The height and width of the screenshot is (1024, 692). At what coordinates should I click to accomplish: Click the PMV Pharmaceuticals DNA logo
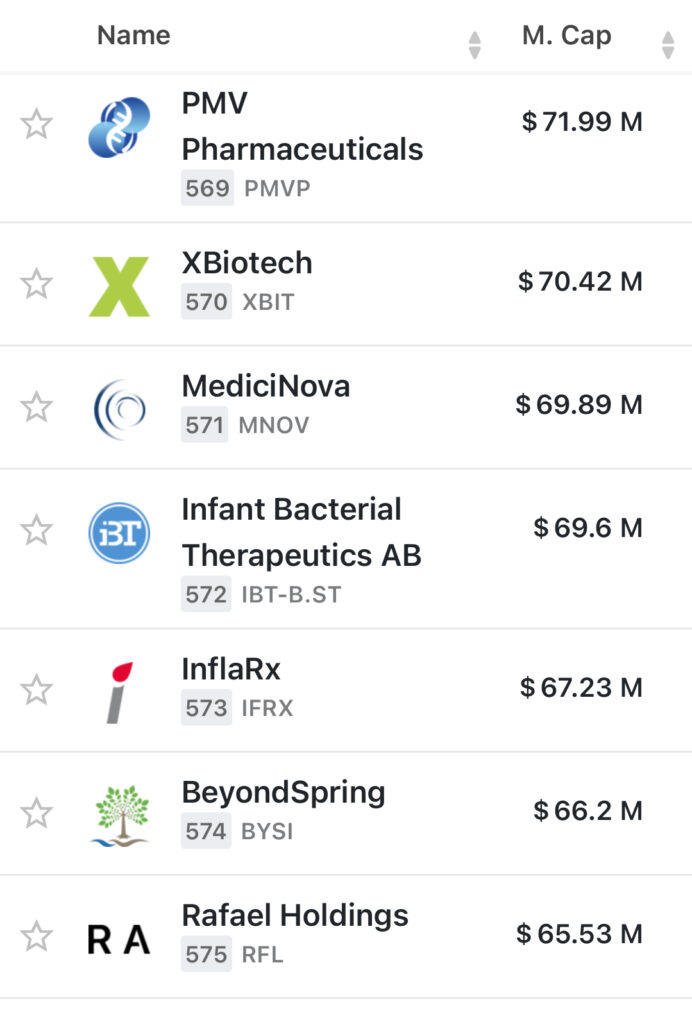coord(119,127)
